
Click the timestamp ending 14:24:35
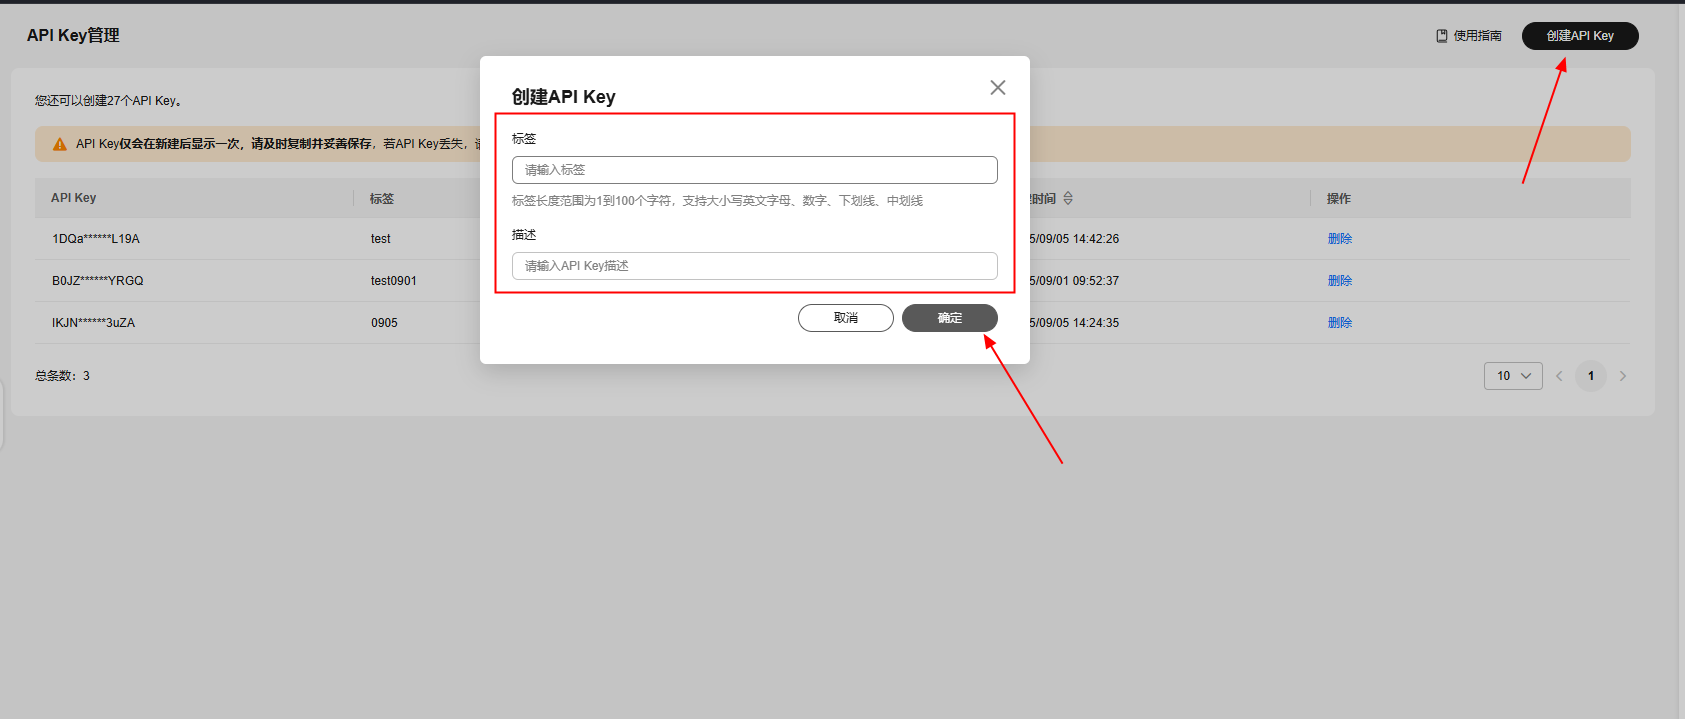click(1074, 323)
